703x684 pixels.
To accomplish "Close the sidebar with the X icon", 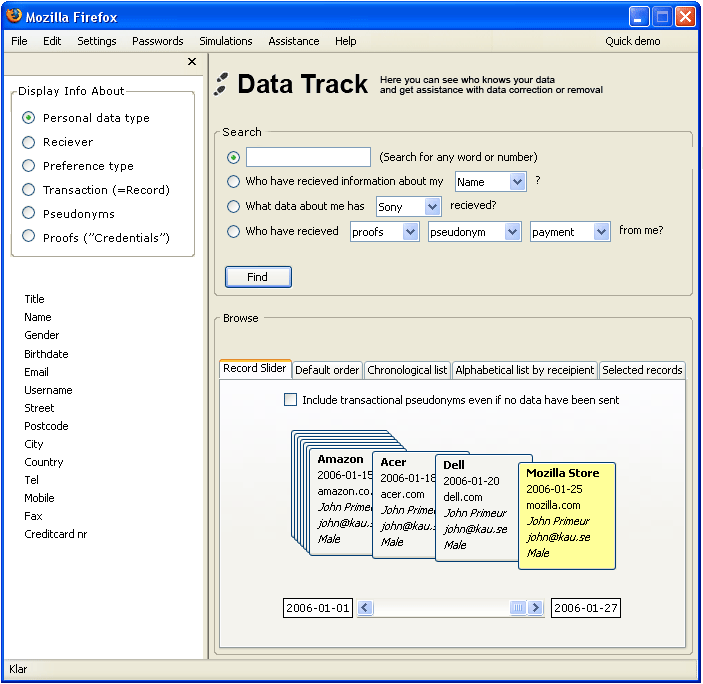I will 192,62.
